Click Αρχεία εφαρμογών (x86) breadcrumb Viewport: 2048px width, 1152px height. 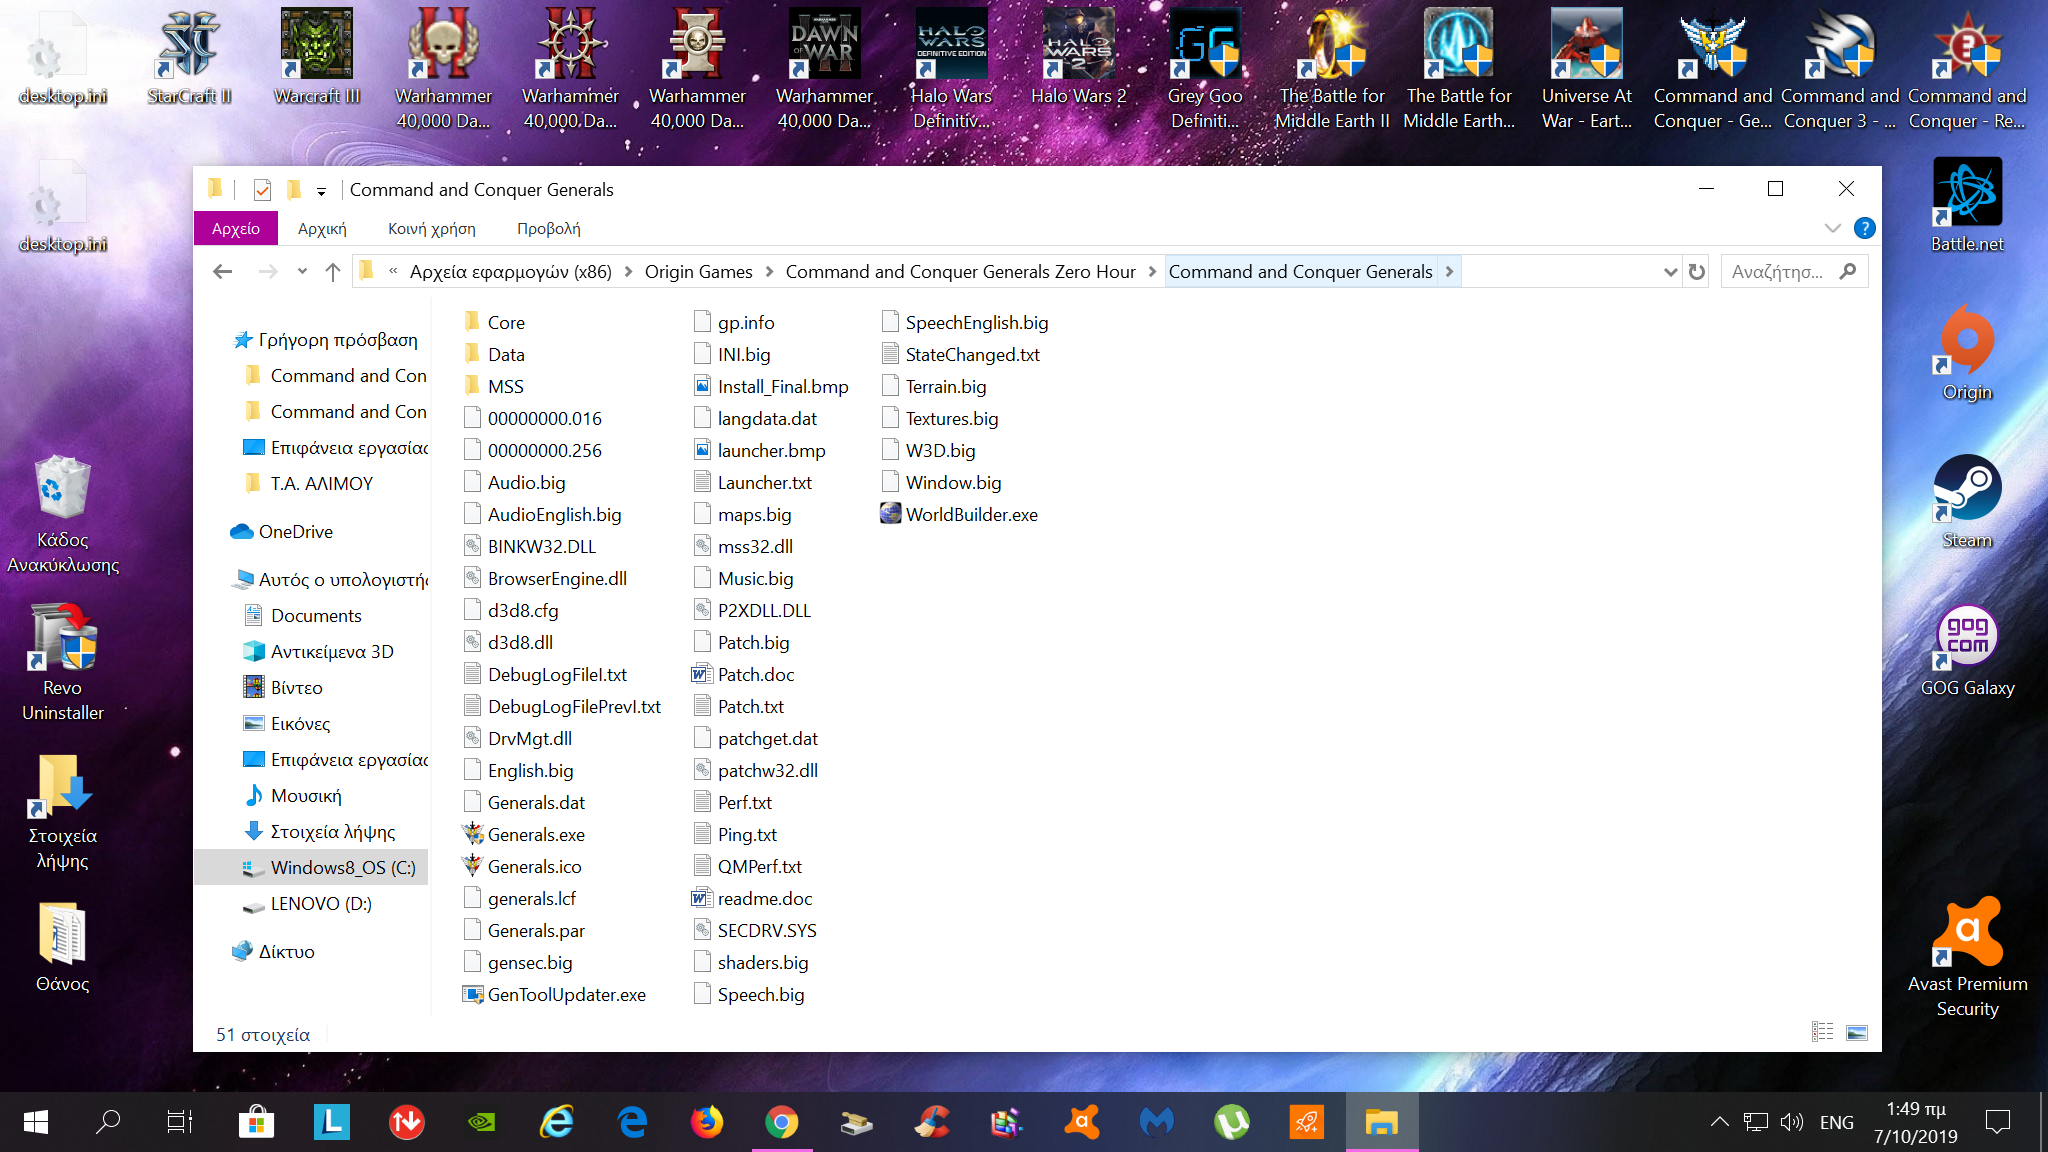(510, 271)
